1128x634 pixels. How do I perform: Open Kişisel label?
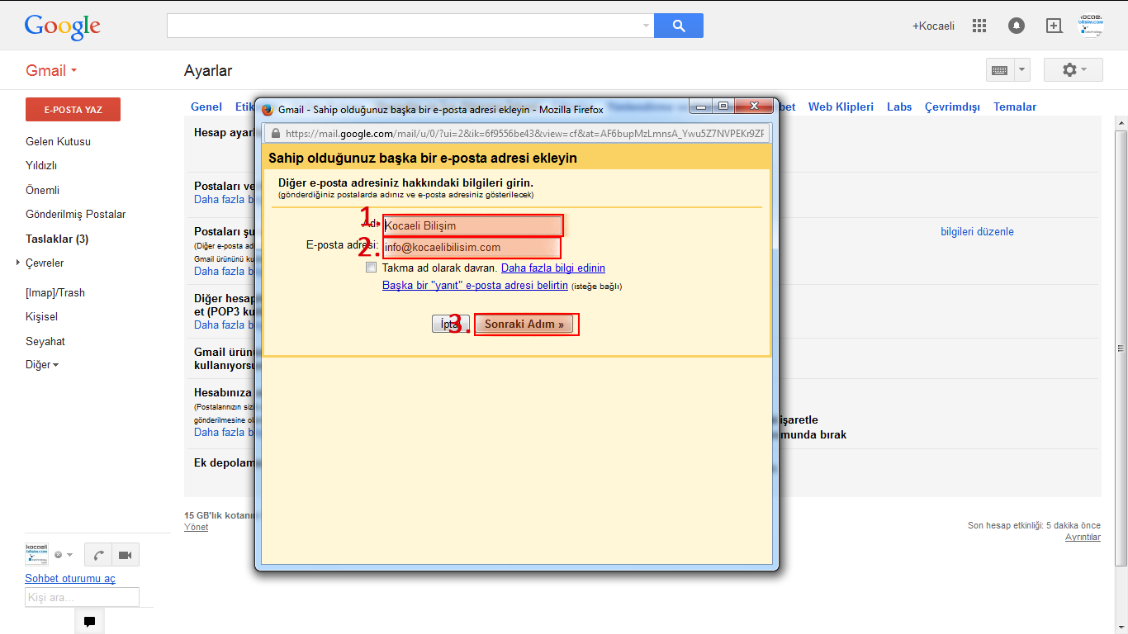tap(41, 317)
